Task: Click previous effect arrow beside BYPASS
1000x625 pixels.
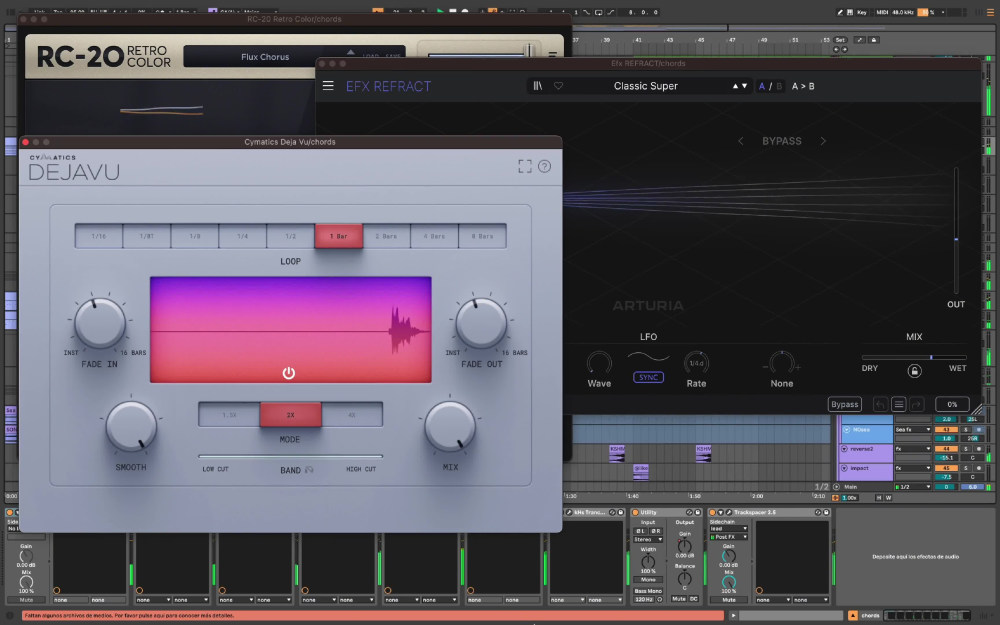Action: click(740, 141)
